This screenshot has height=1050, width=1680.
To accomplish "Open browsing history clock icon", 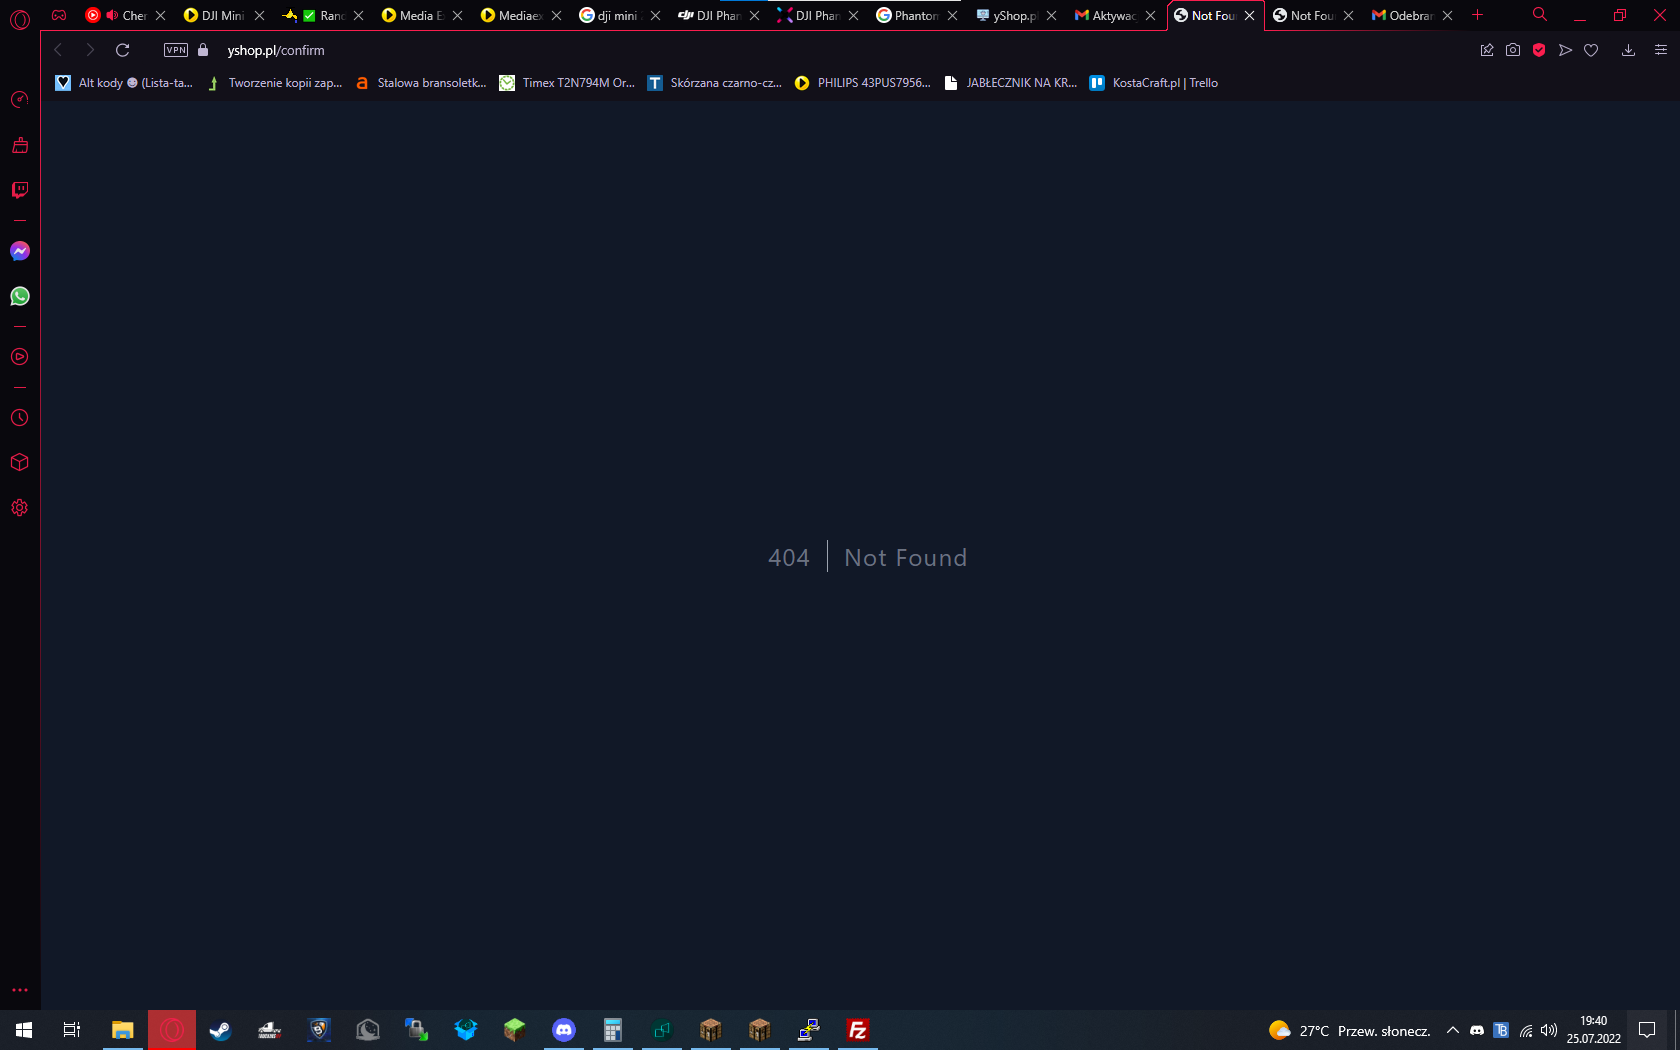I will pyautogui.click(x=20, y=418).
